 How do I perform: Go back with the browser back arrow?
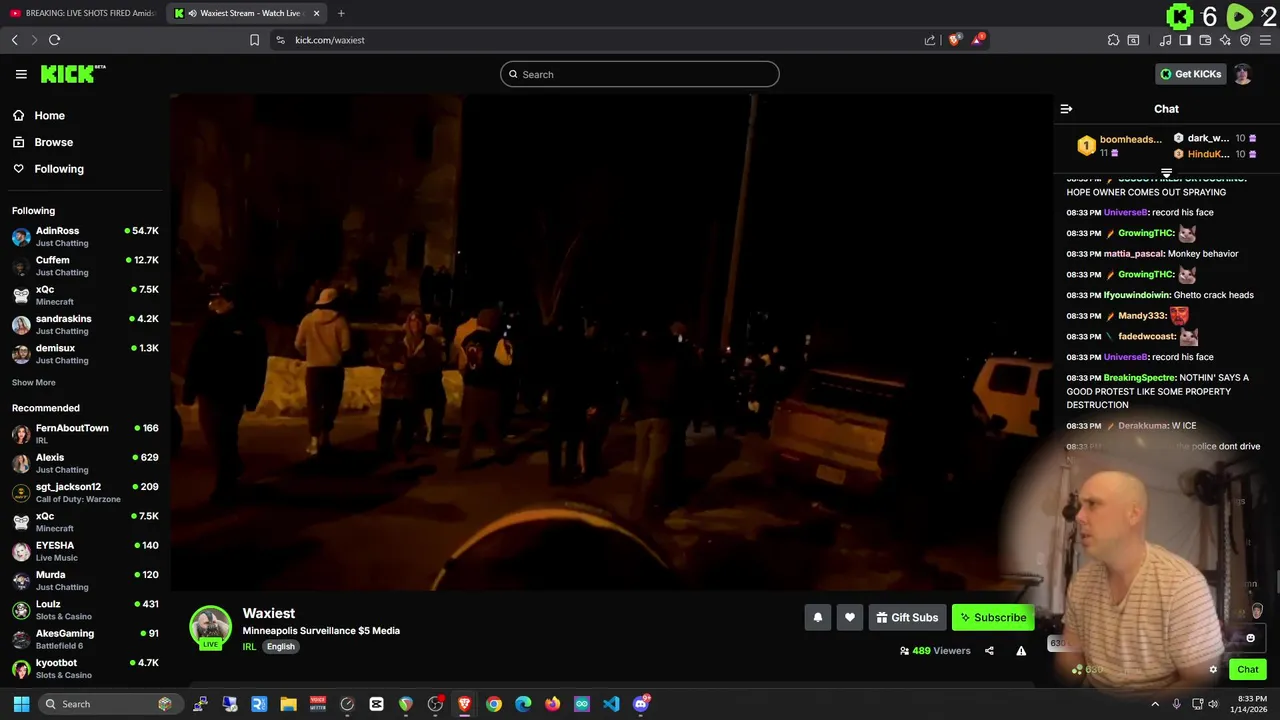click(x=15, y=40)
